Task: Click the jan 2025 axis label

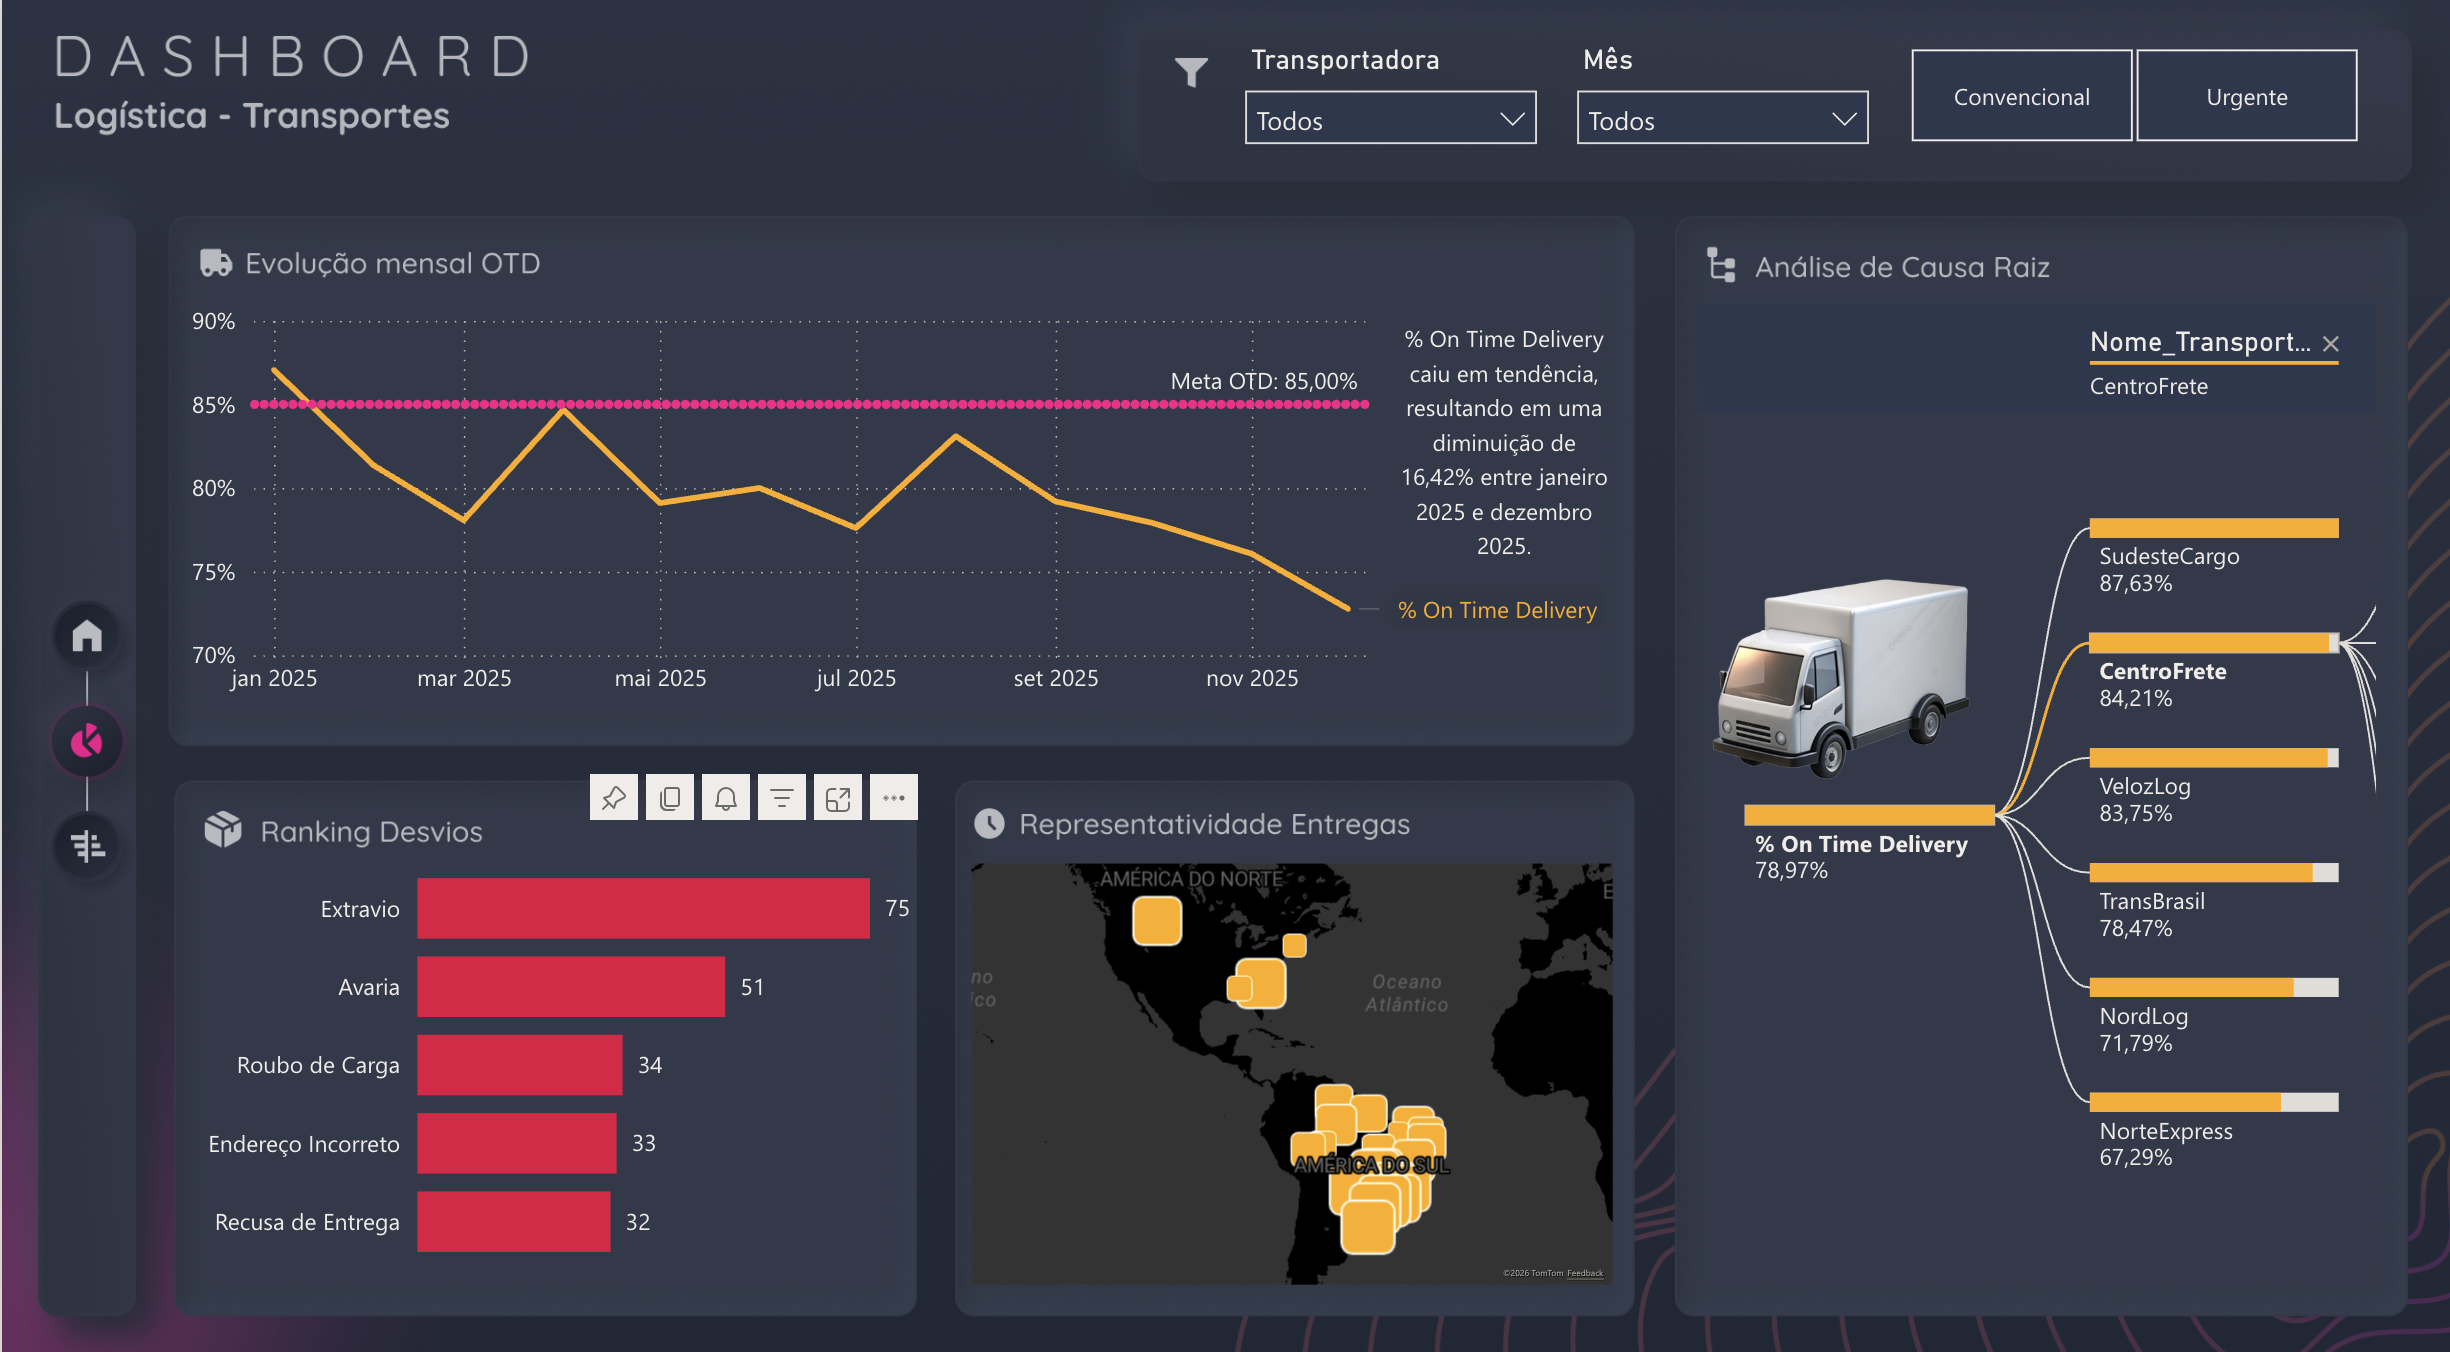Action: (274, 678)
